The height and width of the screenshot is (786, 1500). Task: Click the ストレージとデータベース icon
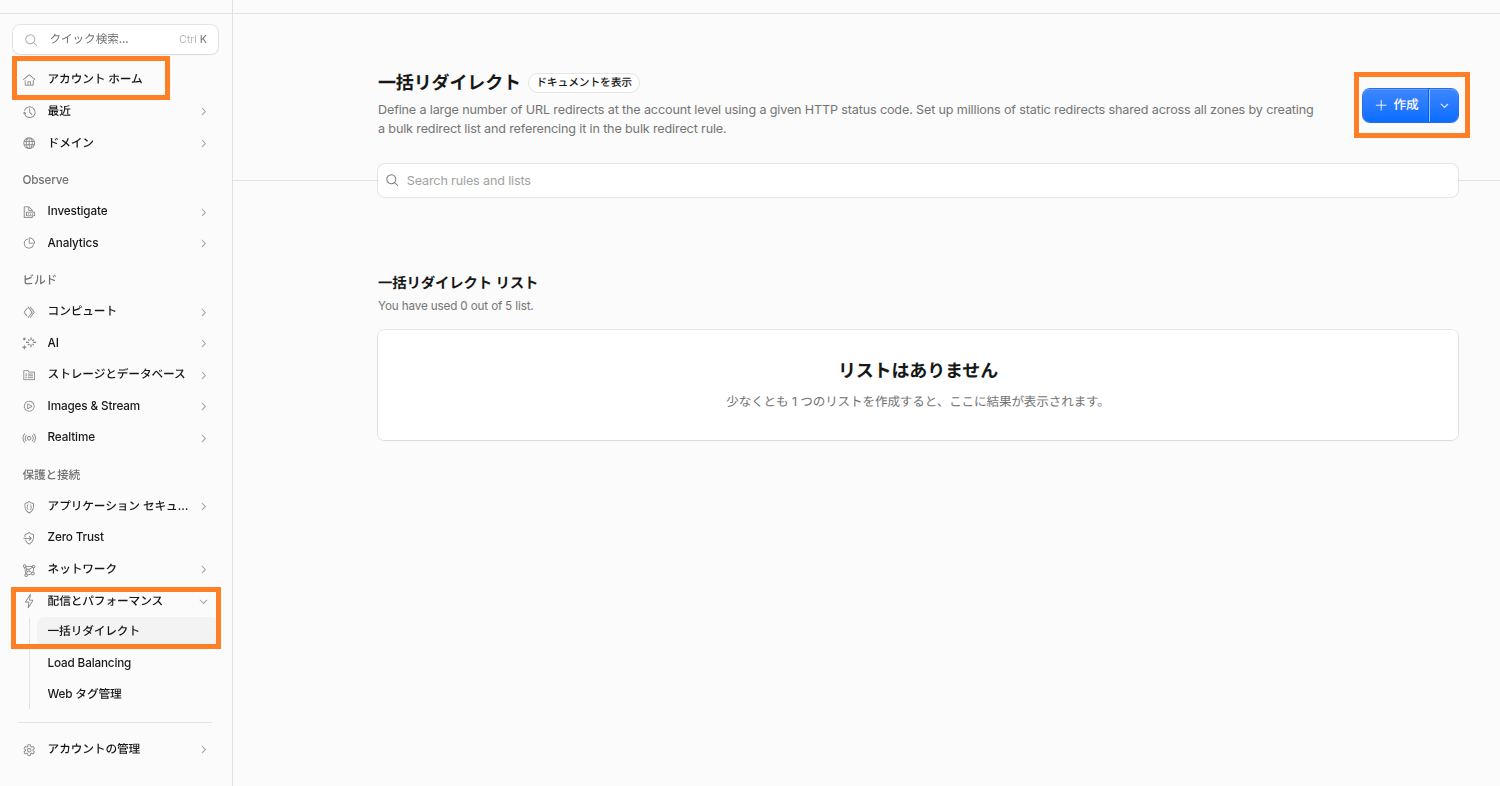tap(29, 374)
